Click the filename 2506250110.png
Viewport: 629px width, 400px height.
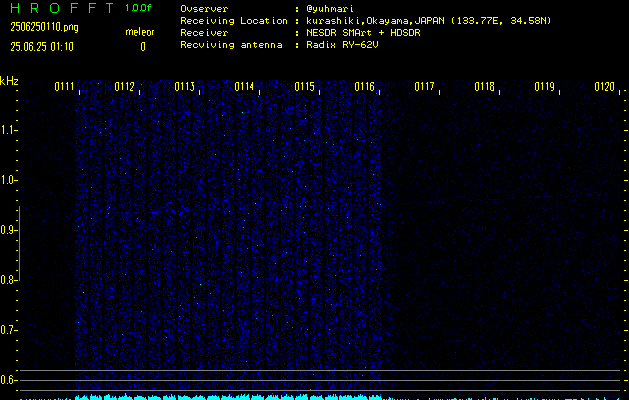pos(45,27)
